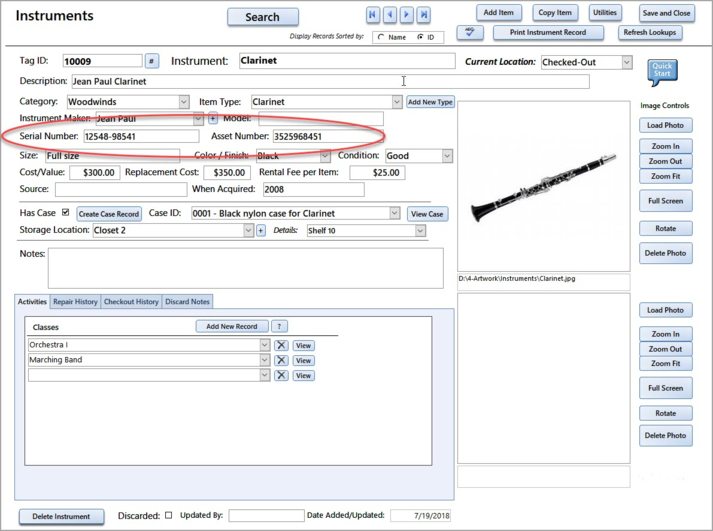Click the clarinet photo thumbnail
Viewport: 713px width, 531px height.
click(x=543, y=186)
